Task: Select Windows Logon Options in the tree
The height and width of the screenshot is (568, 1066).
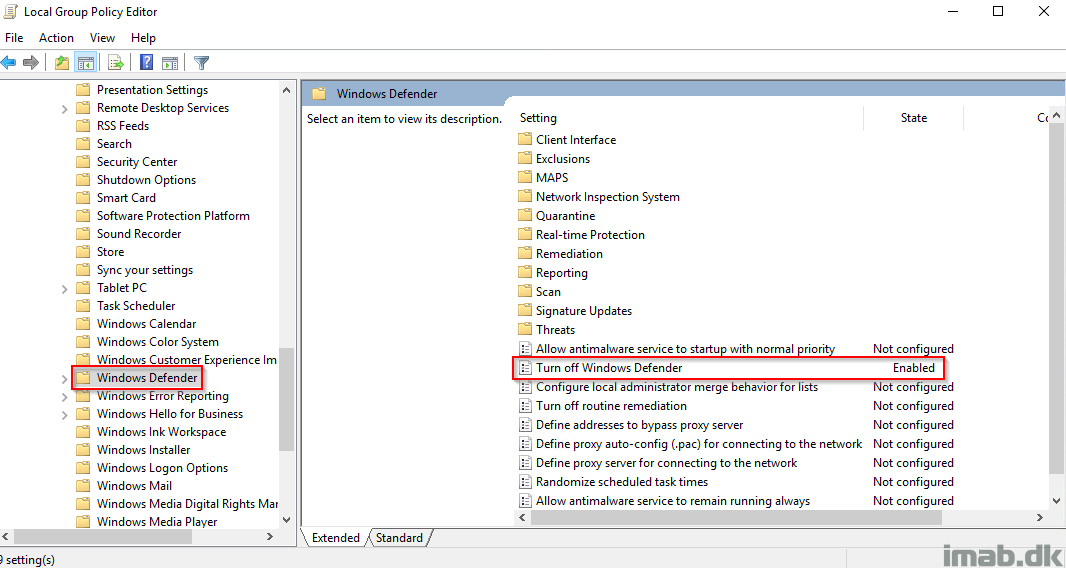Action: (162, 468)
